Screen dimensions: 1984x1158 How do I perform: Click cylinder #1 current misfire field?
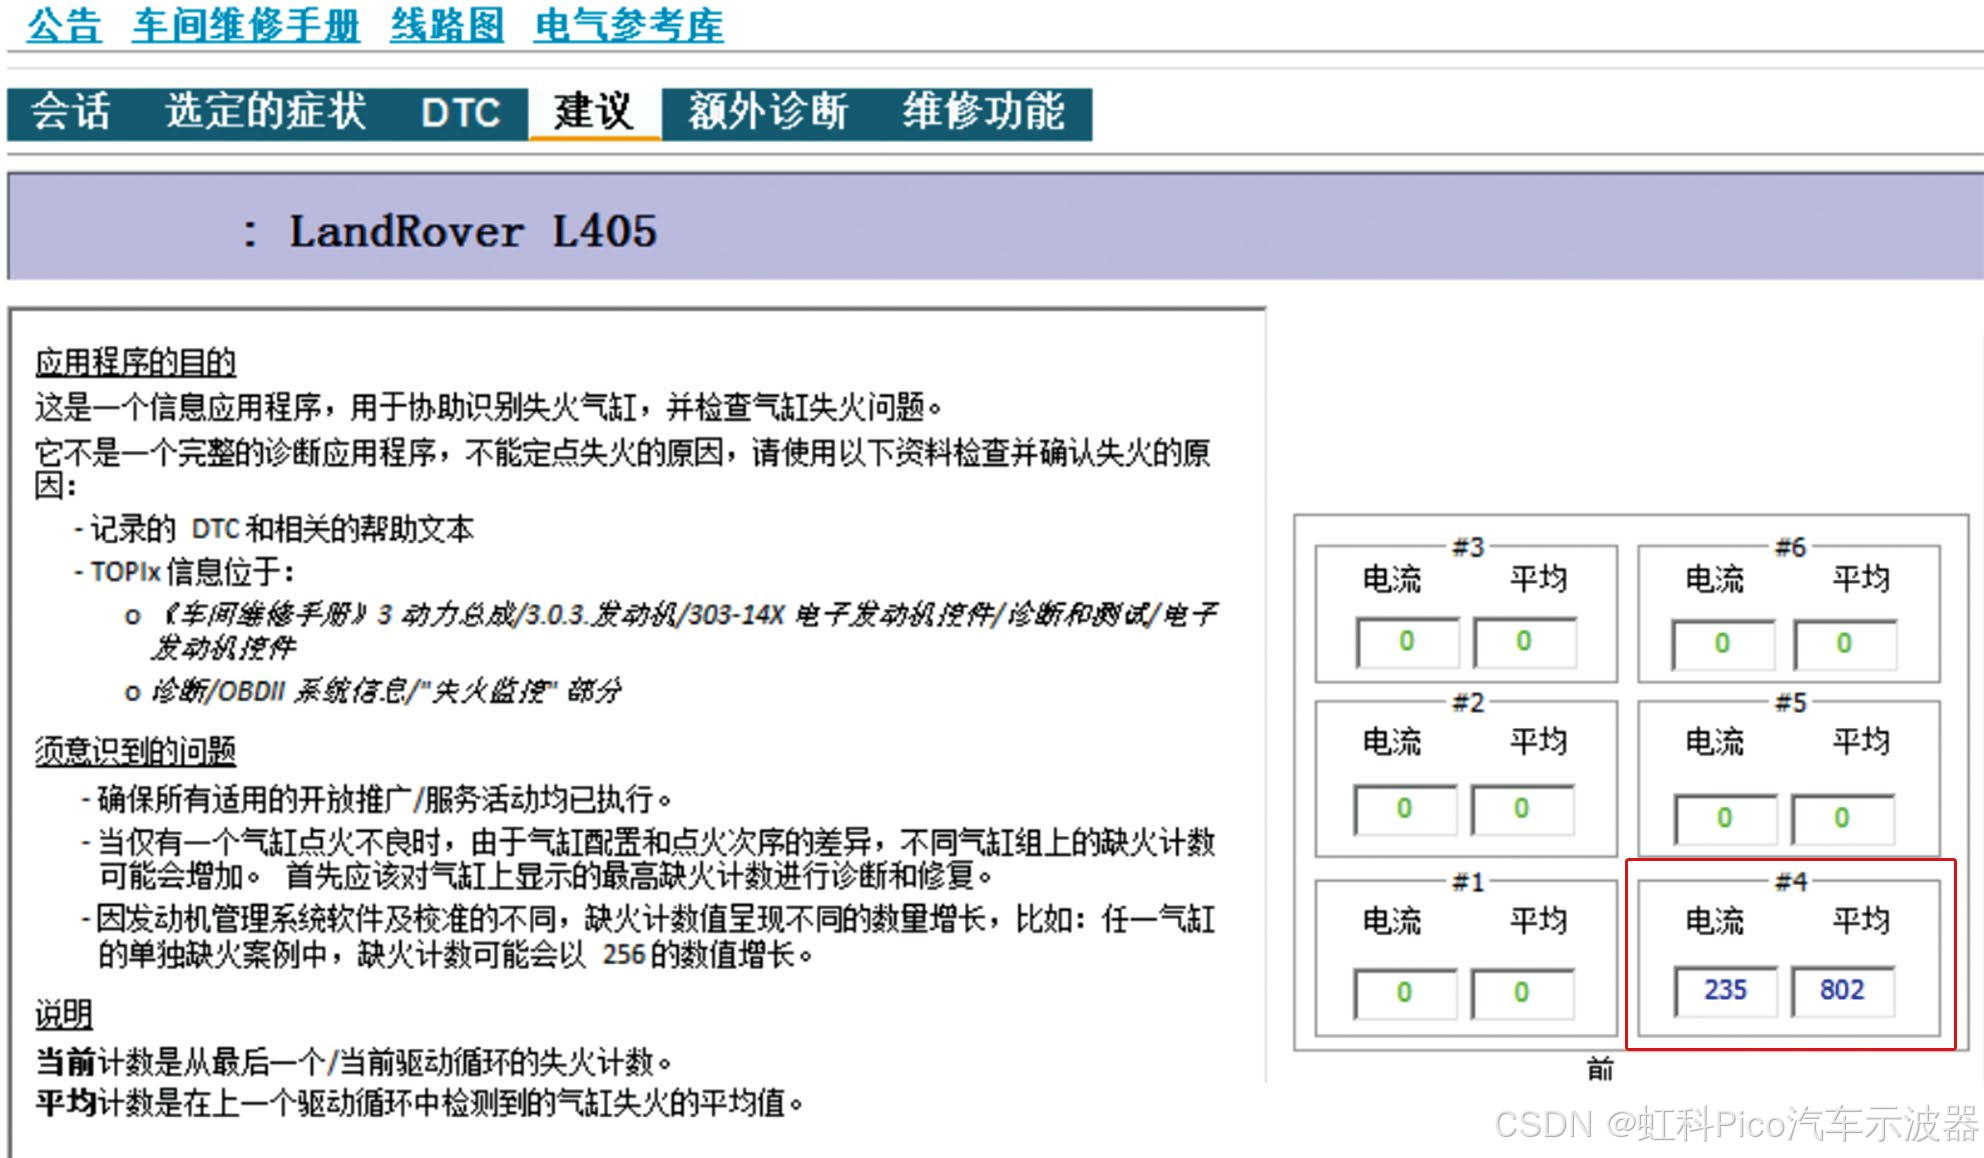click(x=1404, y=993)
